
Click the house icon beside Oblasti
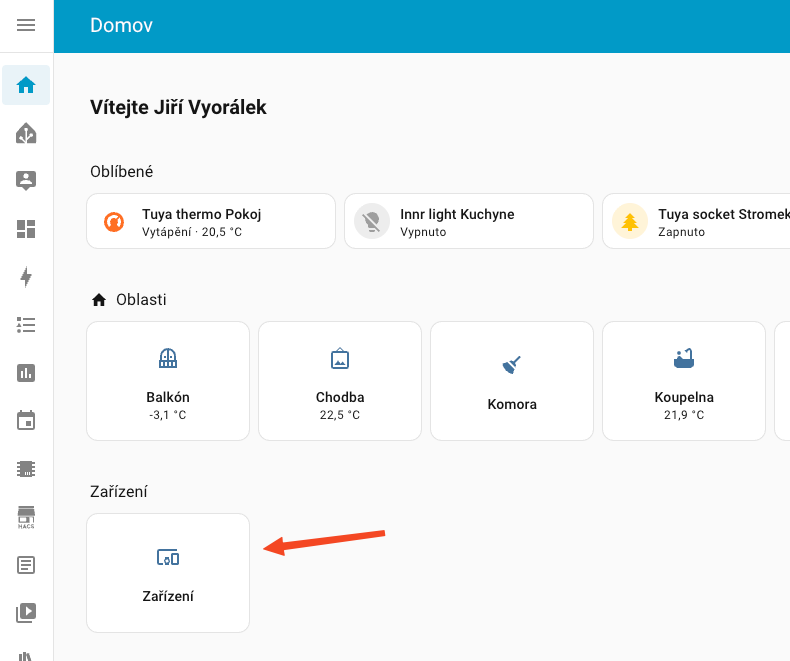pyautogui.click(x=99, y=300)
